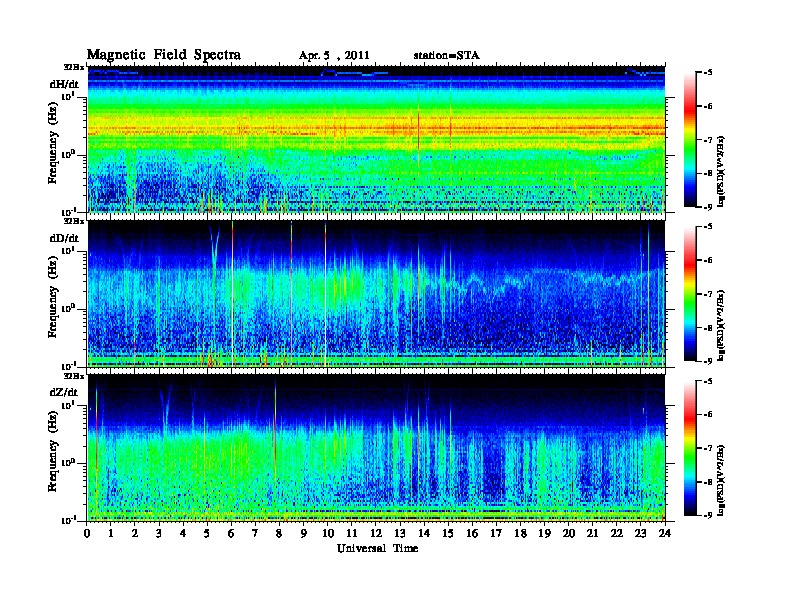Click the "20" tick on Universal Time axis

[568, 533]
